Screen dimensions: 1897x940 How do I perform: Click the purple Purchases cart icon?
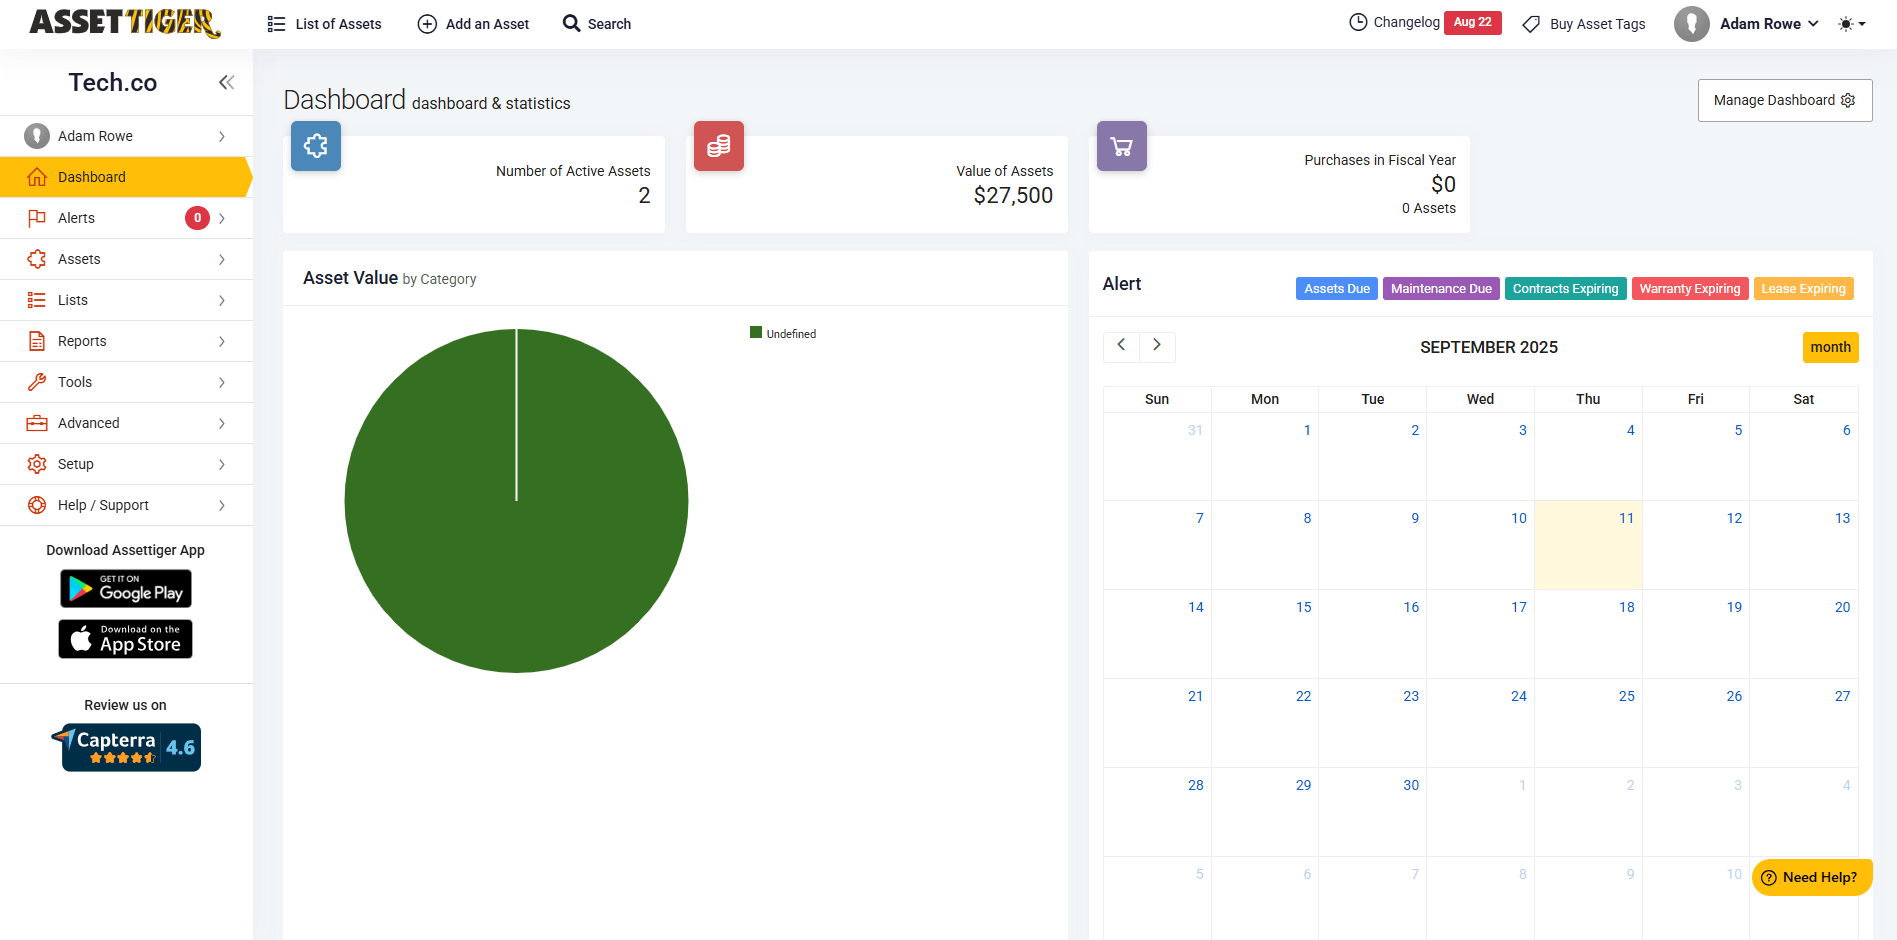[1122, 146]
